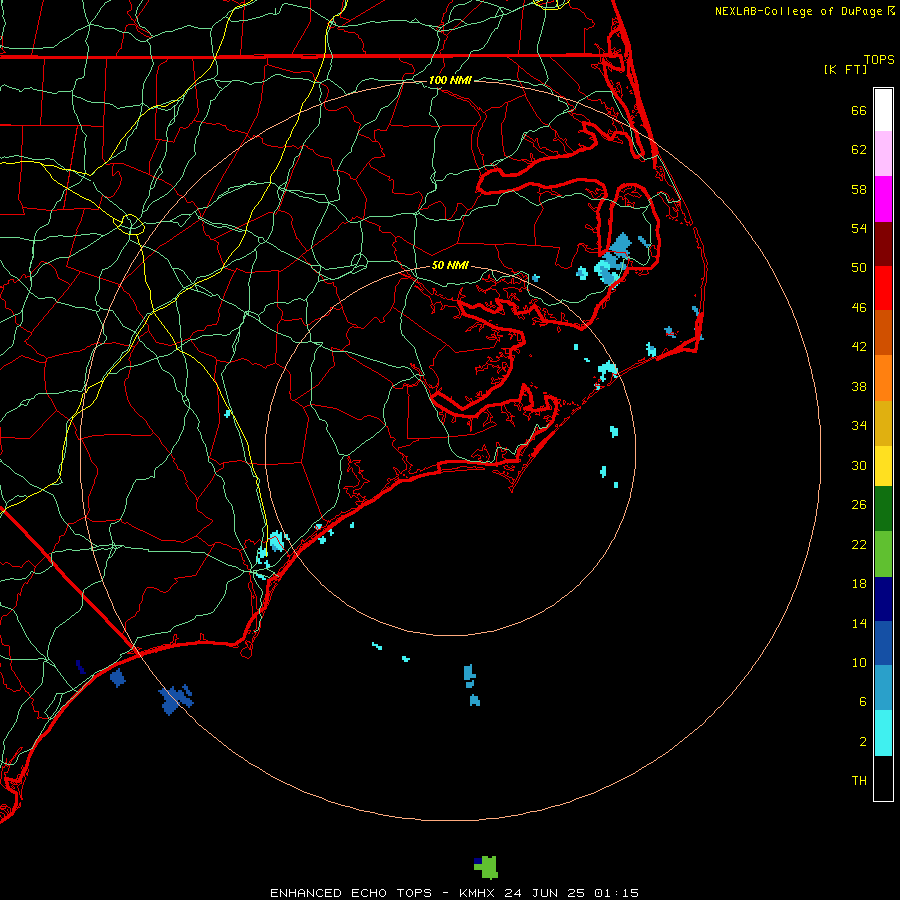Click the KMHX station identifier in caption
Image resolution: width=900 pixels, height=900 pixels.
point(478,893)
